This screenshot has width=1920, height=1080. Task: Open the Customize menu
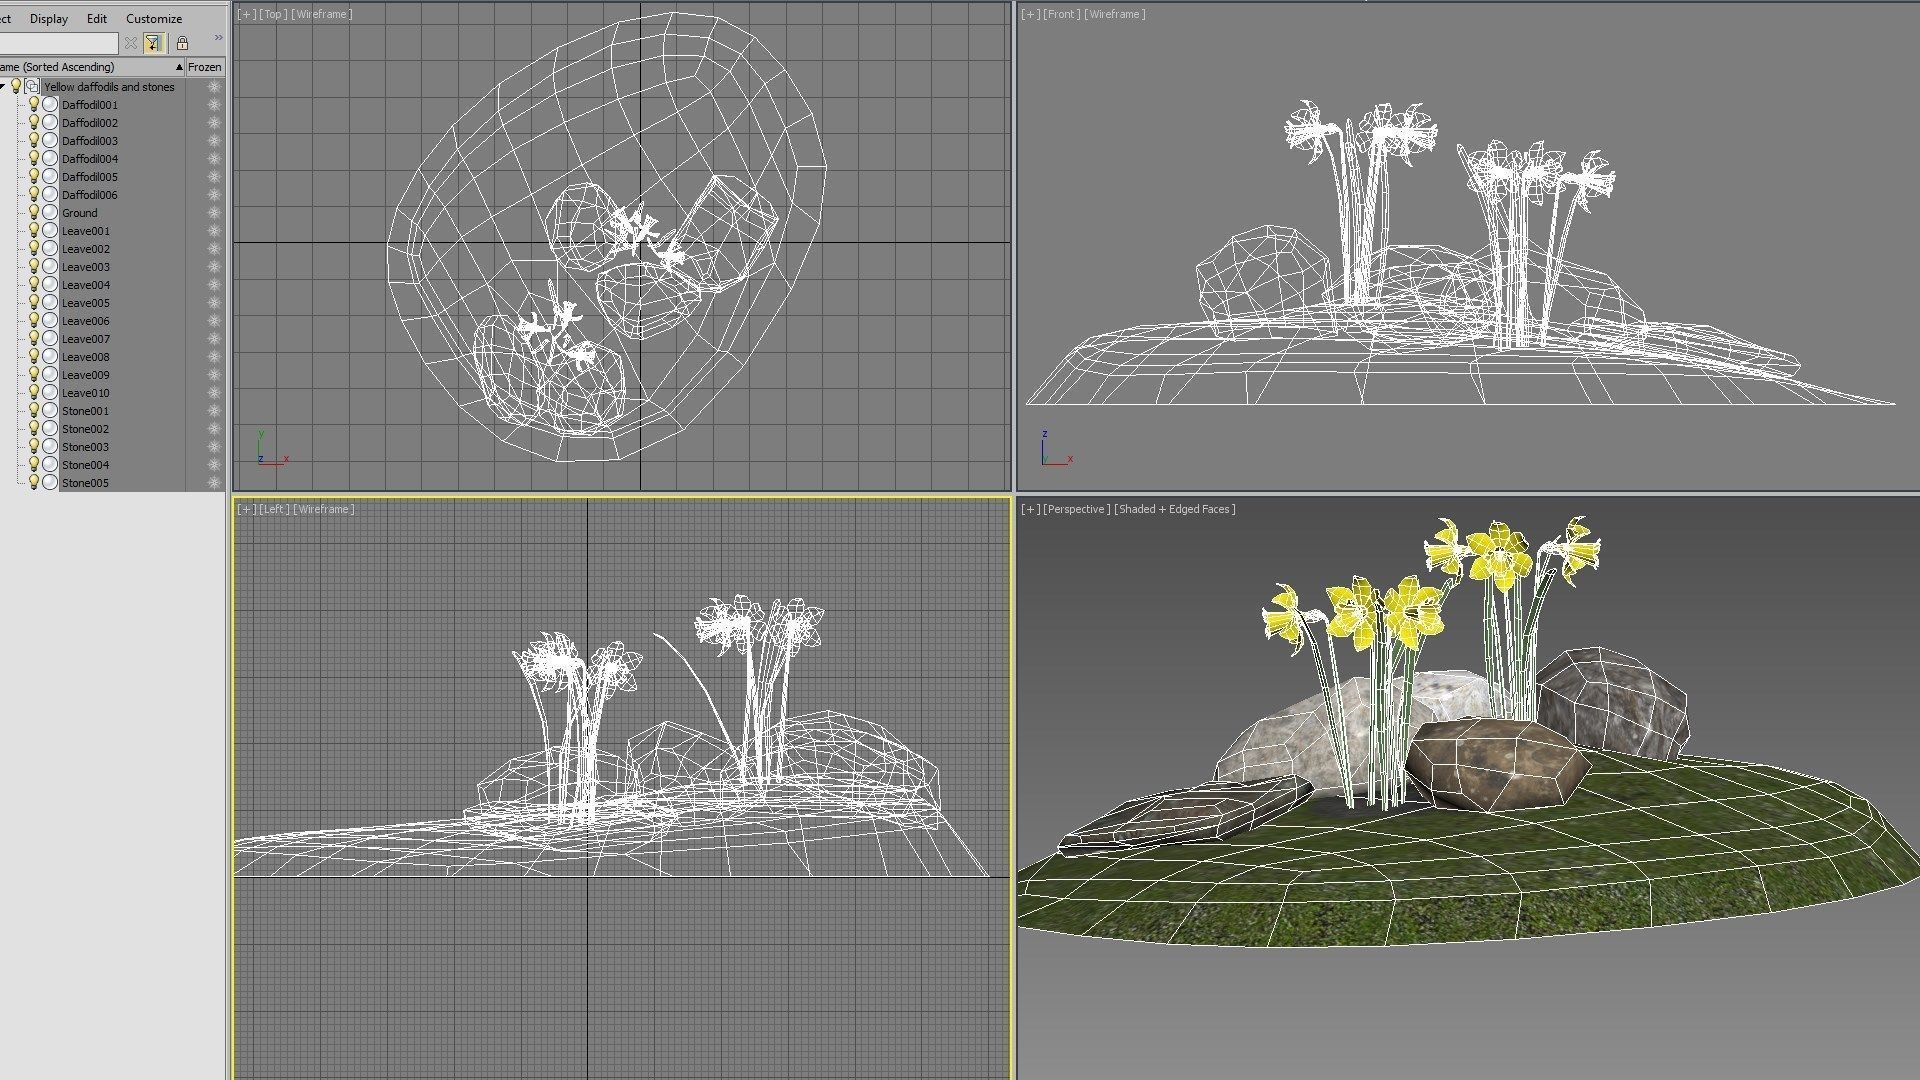(x=154, y=19)
